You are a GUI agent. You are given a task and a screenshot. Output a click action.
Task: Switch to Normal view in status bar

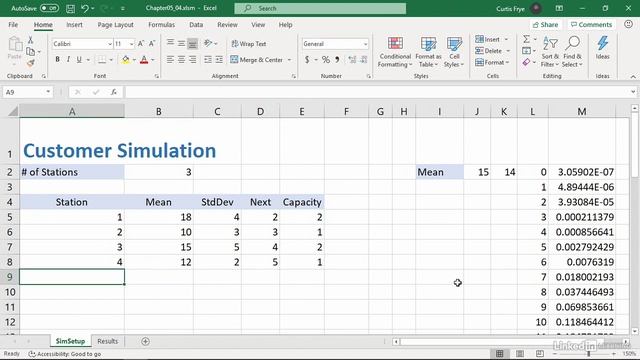[500, 353]
